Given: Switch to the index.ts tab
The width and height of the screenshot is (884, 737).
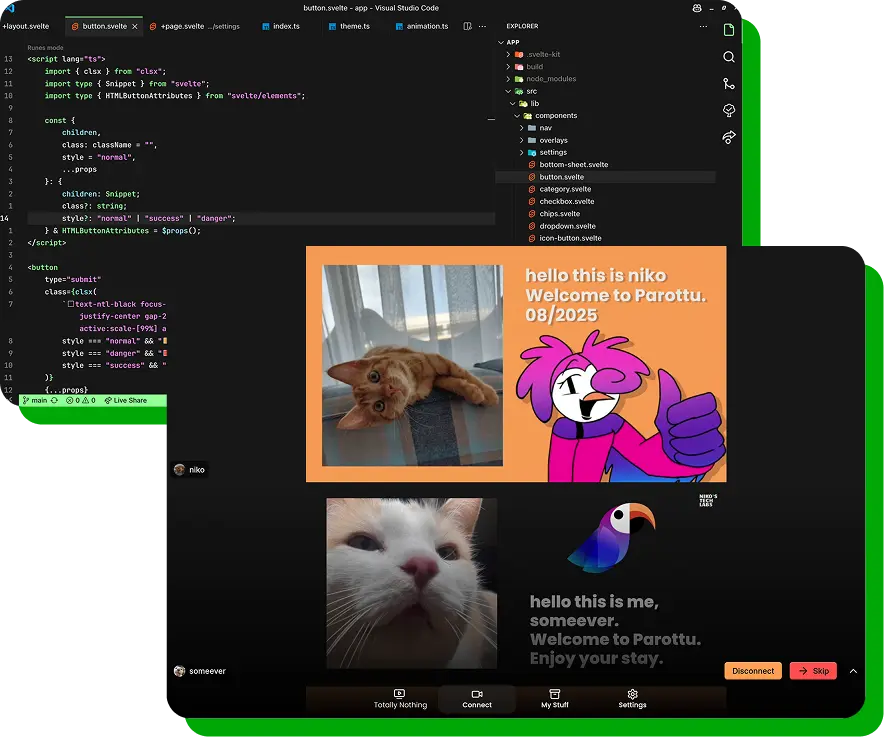Looking at the screenshot, I should coord(281,27).
